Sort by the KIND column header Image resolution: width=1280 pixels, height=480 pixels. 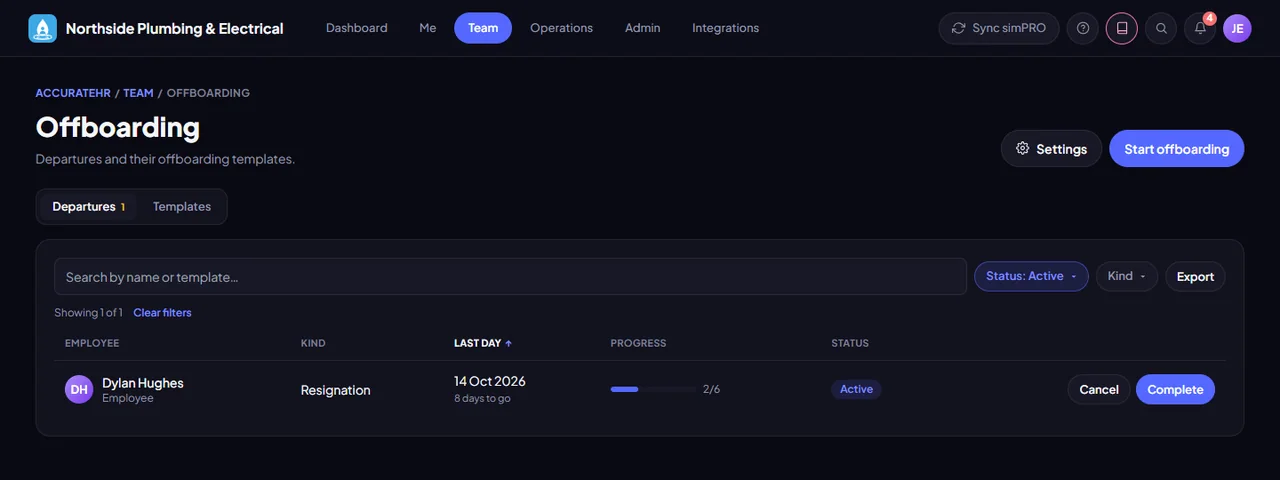point(313,343)
